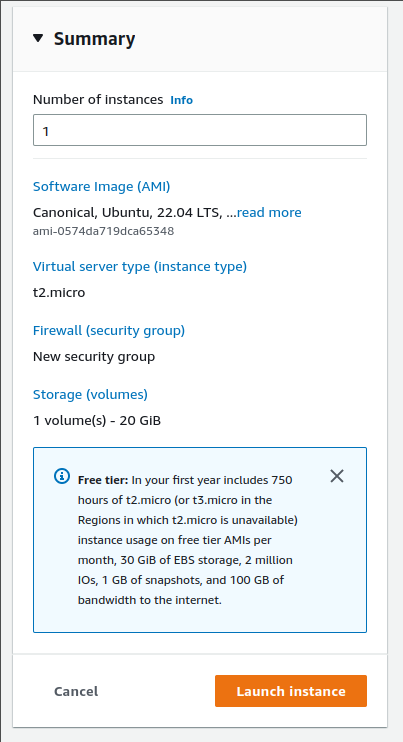Screen dimensions: 403x742
Task: Click the t2.micro instance type value
Action: point(59,293)
